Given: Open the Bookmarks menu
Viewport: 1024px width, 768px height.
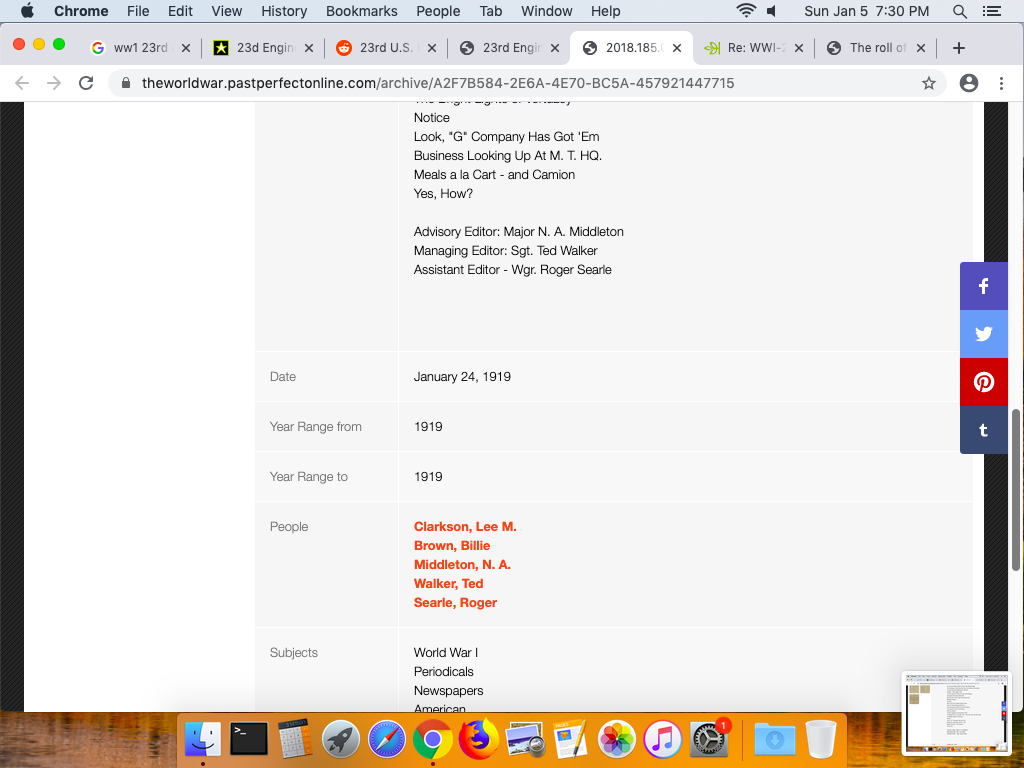Looking at the screenshot, I should [x=362, y=11].
